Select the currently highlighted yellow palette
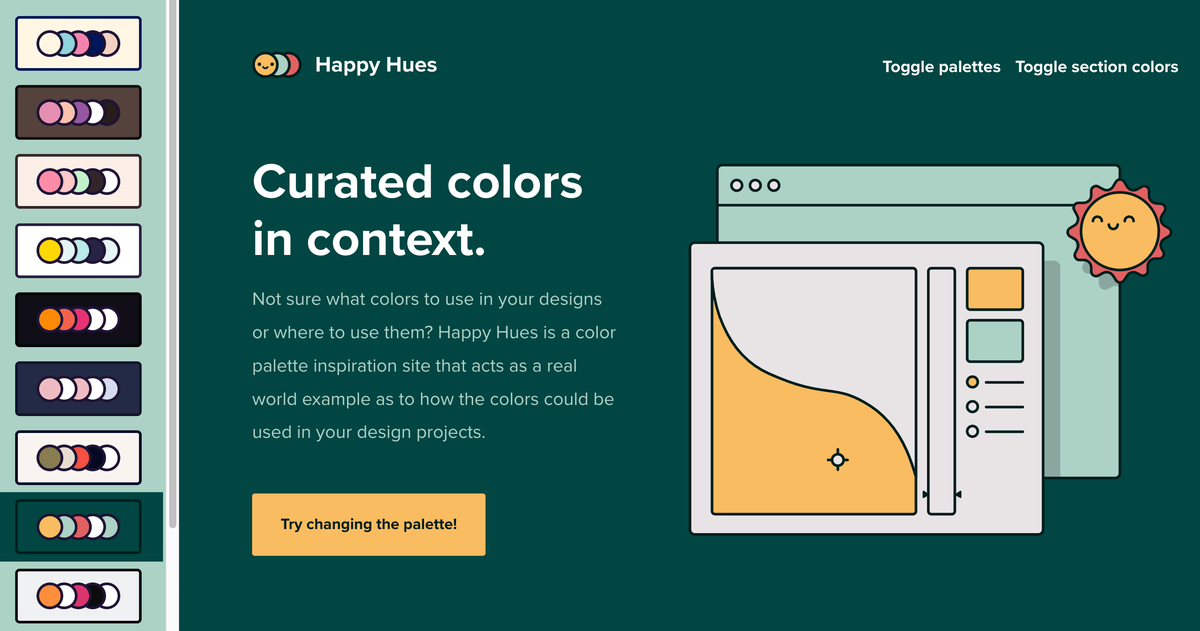The width and height of the screenshot is (1200, 631). [x=78, y=525]
